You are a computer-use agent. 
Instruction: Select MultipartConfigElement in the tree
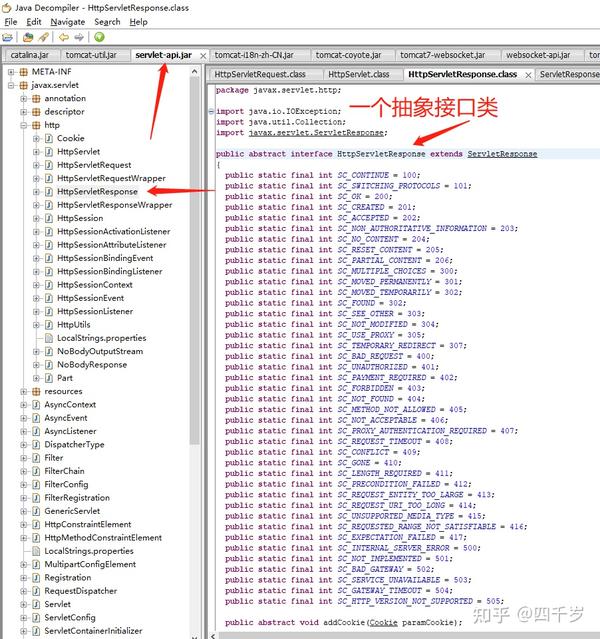pos(90,564)
